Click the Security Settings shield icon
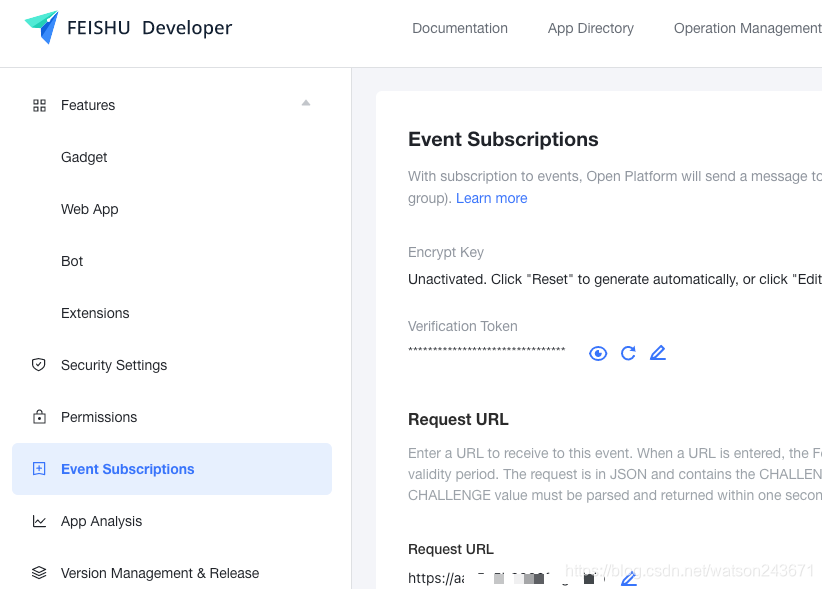Viewport: 822px width, 589px height. (x=39, y=365)
